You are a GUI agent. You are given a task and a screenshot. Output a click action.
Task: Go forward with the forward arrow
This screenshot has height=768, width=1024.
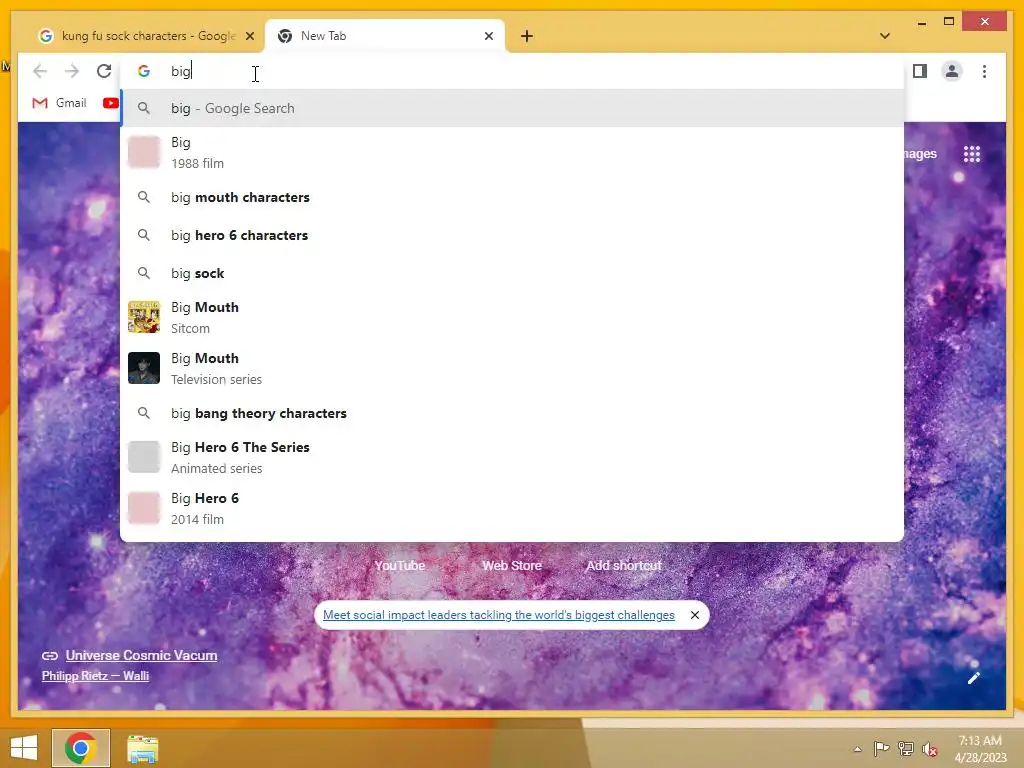click(x=72, y=71)
